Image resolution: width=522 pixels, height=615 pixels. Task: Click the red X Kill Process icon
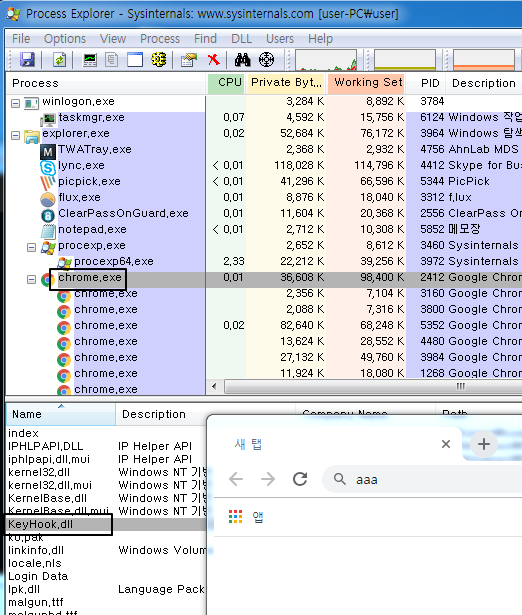[213, 60]
